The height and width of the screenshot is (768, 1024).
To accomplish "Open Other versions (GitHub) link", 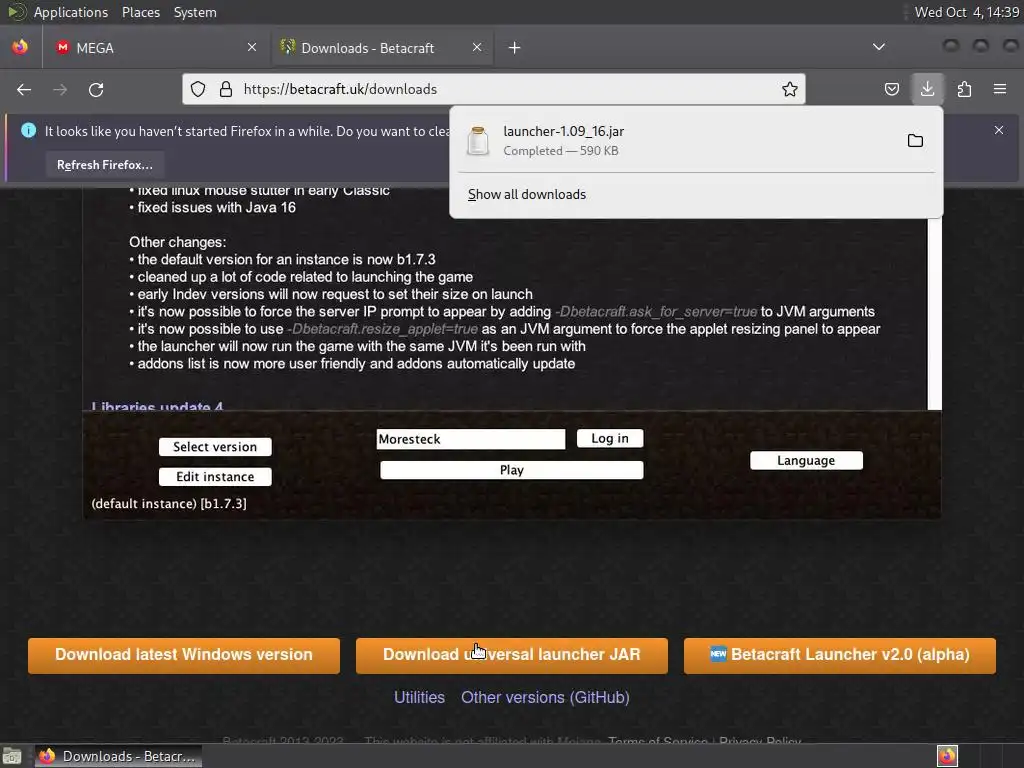I will point(545,697).
